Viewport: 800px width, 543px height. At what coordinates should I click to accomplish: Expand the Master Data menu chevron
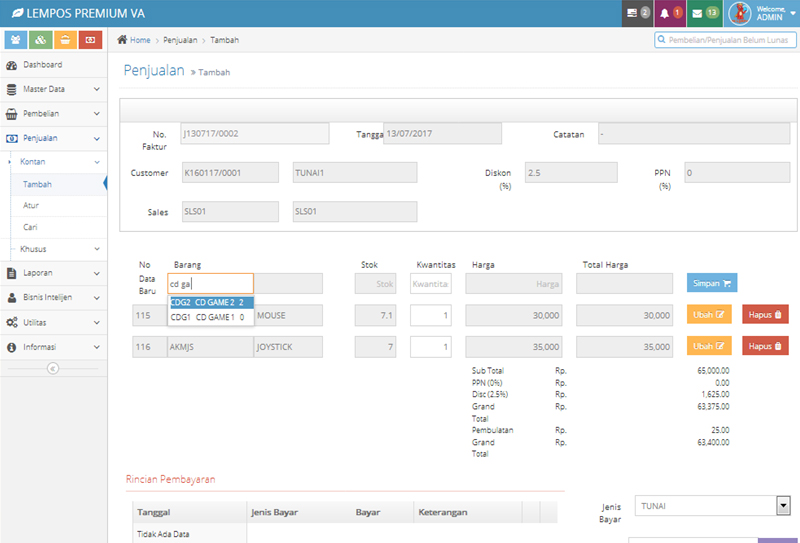tap(97, 89)
